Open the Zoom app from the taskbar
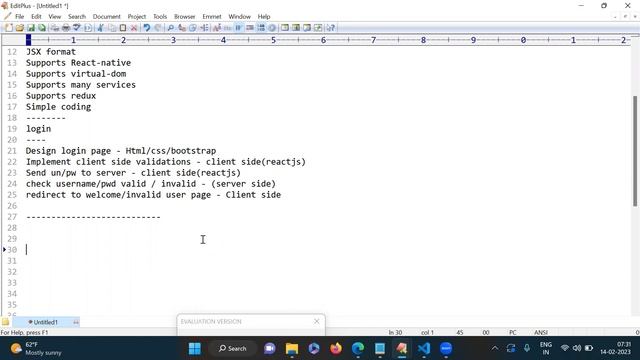Screen dimensions: 640x360 point(446,349)
